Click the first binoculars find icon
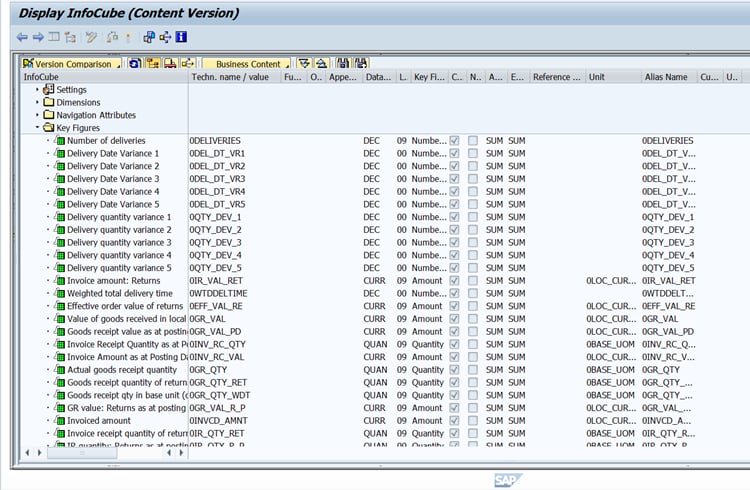The image size is (750, 490). coord(342,64)
